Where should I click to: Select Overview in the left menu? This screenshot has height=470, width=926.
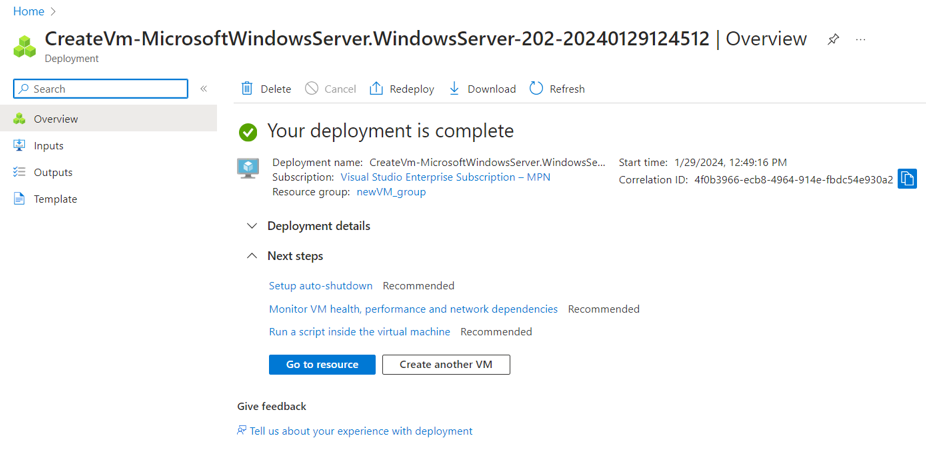click(108, 119)
